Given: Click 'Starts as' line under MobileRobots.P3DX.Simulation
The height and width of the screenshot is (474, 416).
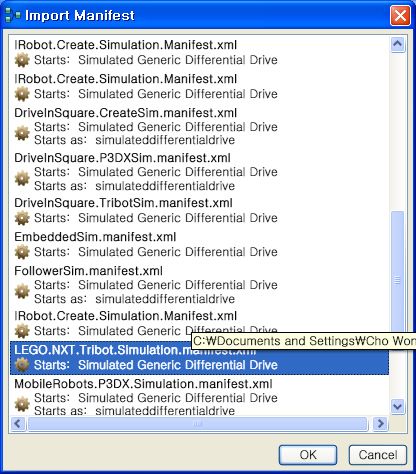Looking at the screenshot, I should [x=135, y=411].
